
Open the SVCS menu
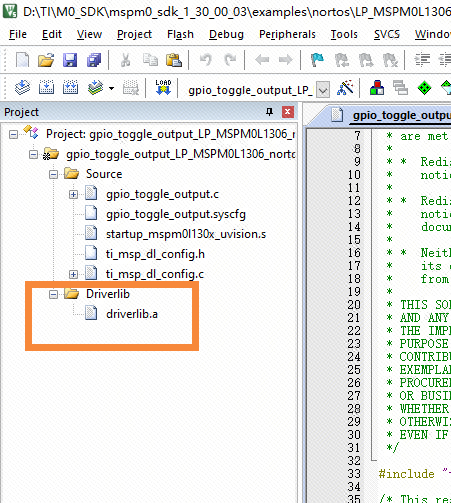387,34
